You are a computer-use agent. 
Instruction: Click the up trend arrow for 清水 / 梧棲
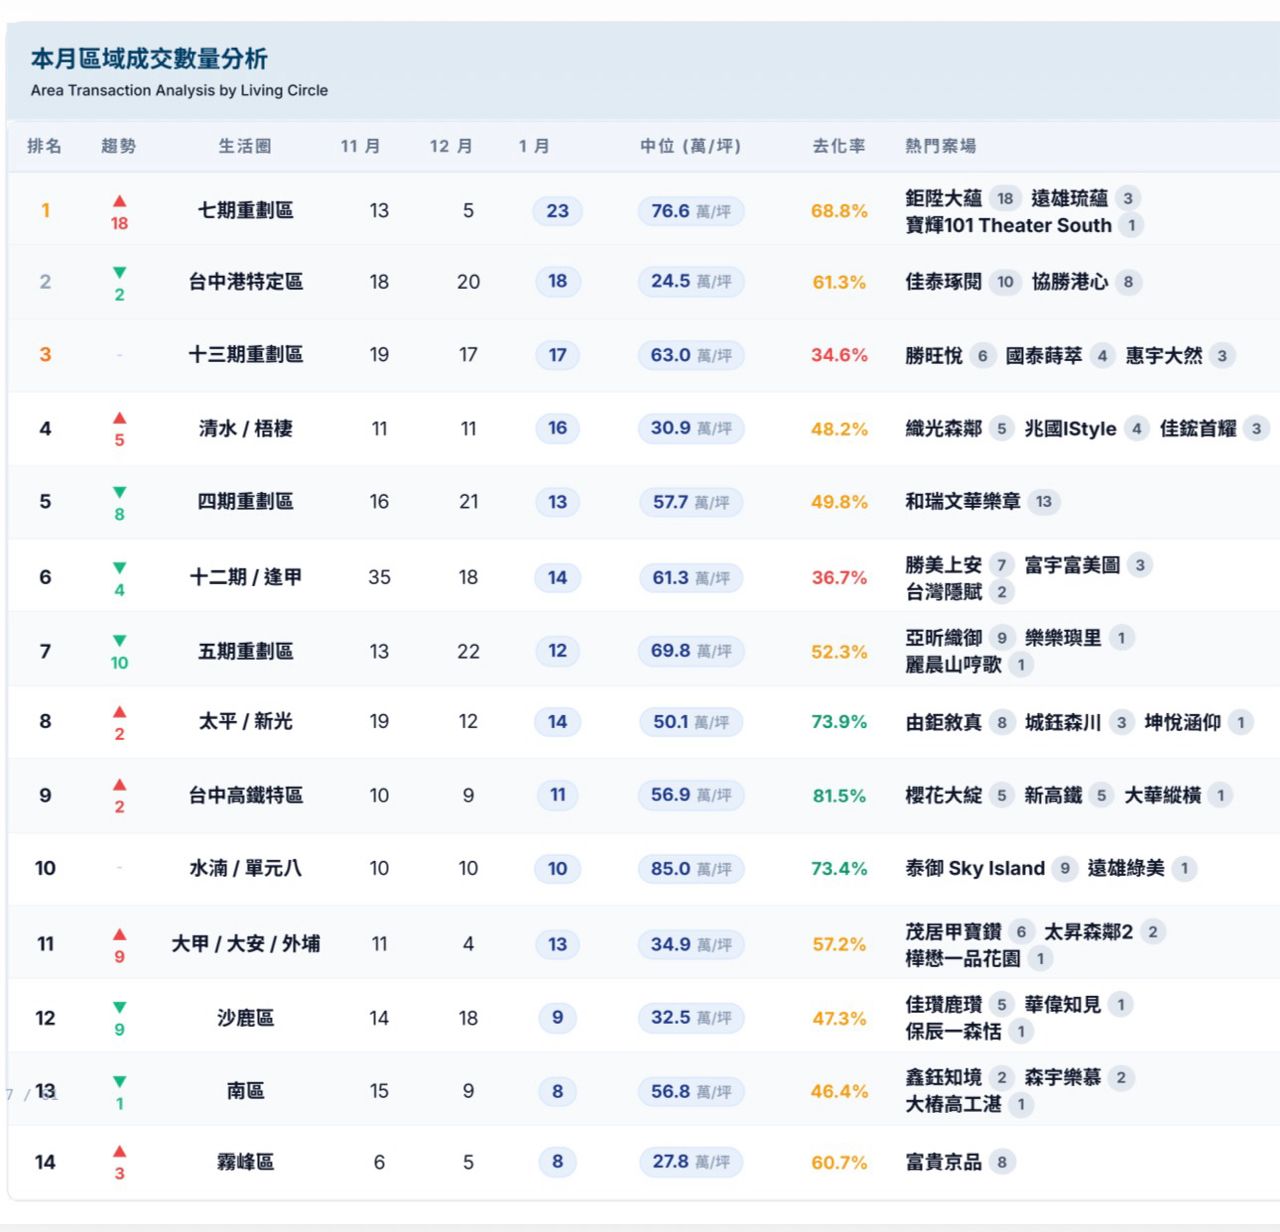[119, 418]
